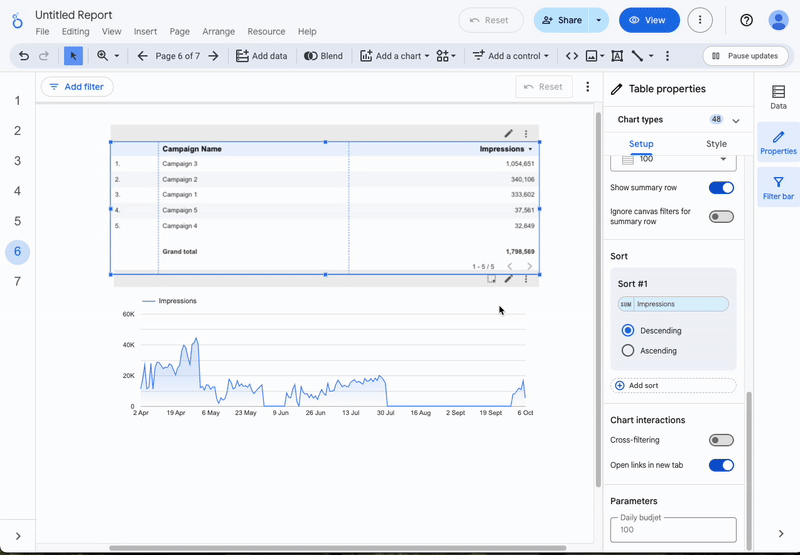
Task: Click the canvas horizontal scrollbar
Action: 338,548
